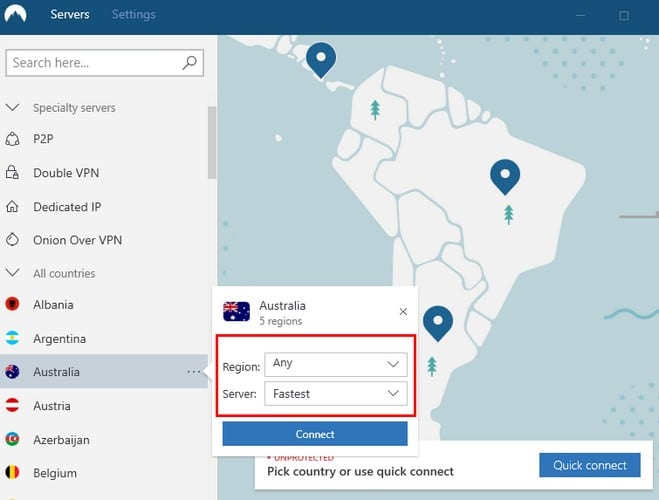Click the sidebar scrollbar thumb

pyautogui.click(x=212, y=143)
